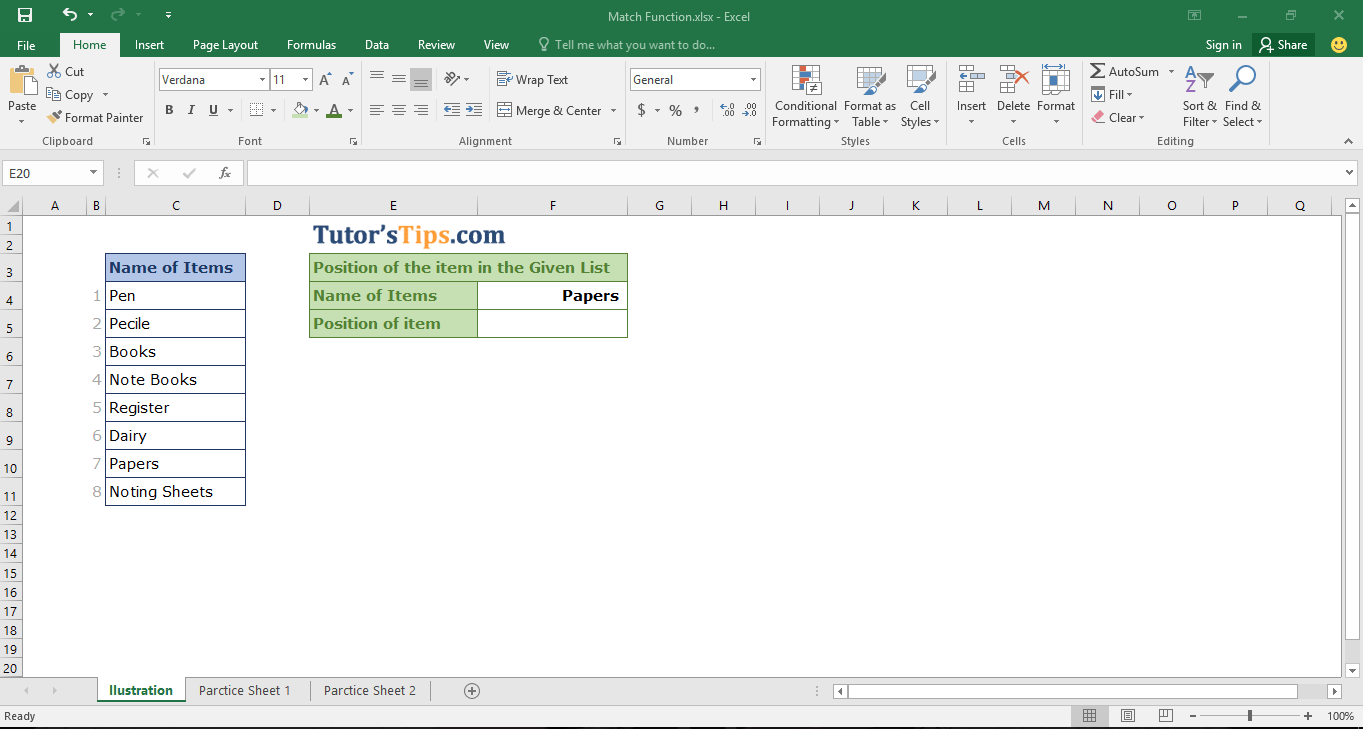This screenshot has width=1363, height=729.
Task: Switch to the Insert tab
Action: 150,45
